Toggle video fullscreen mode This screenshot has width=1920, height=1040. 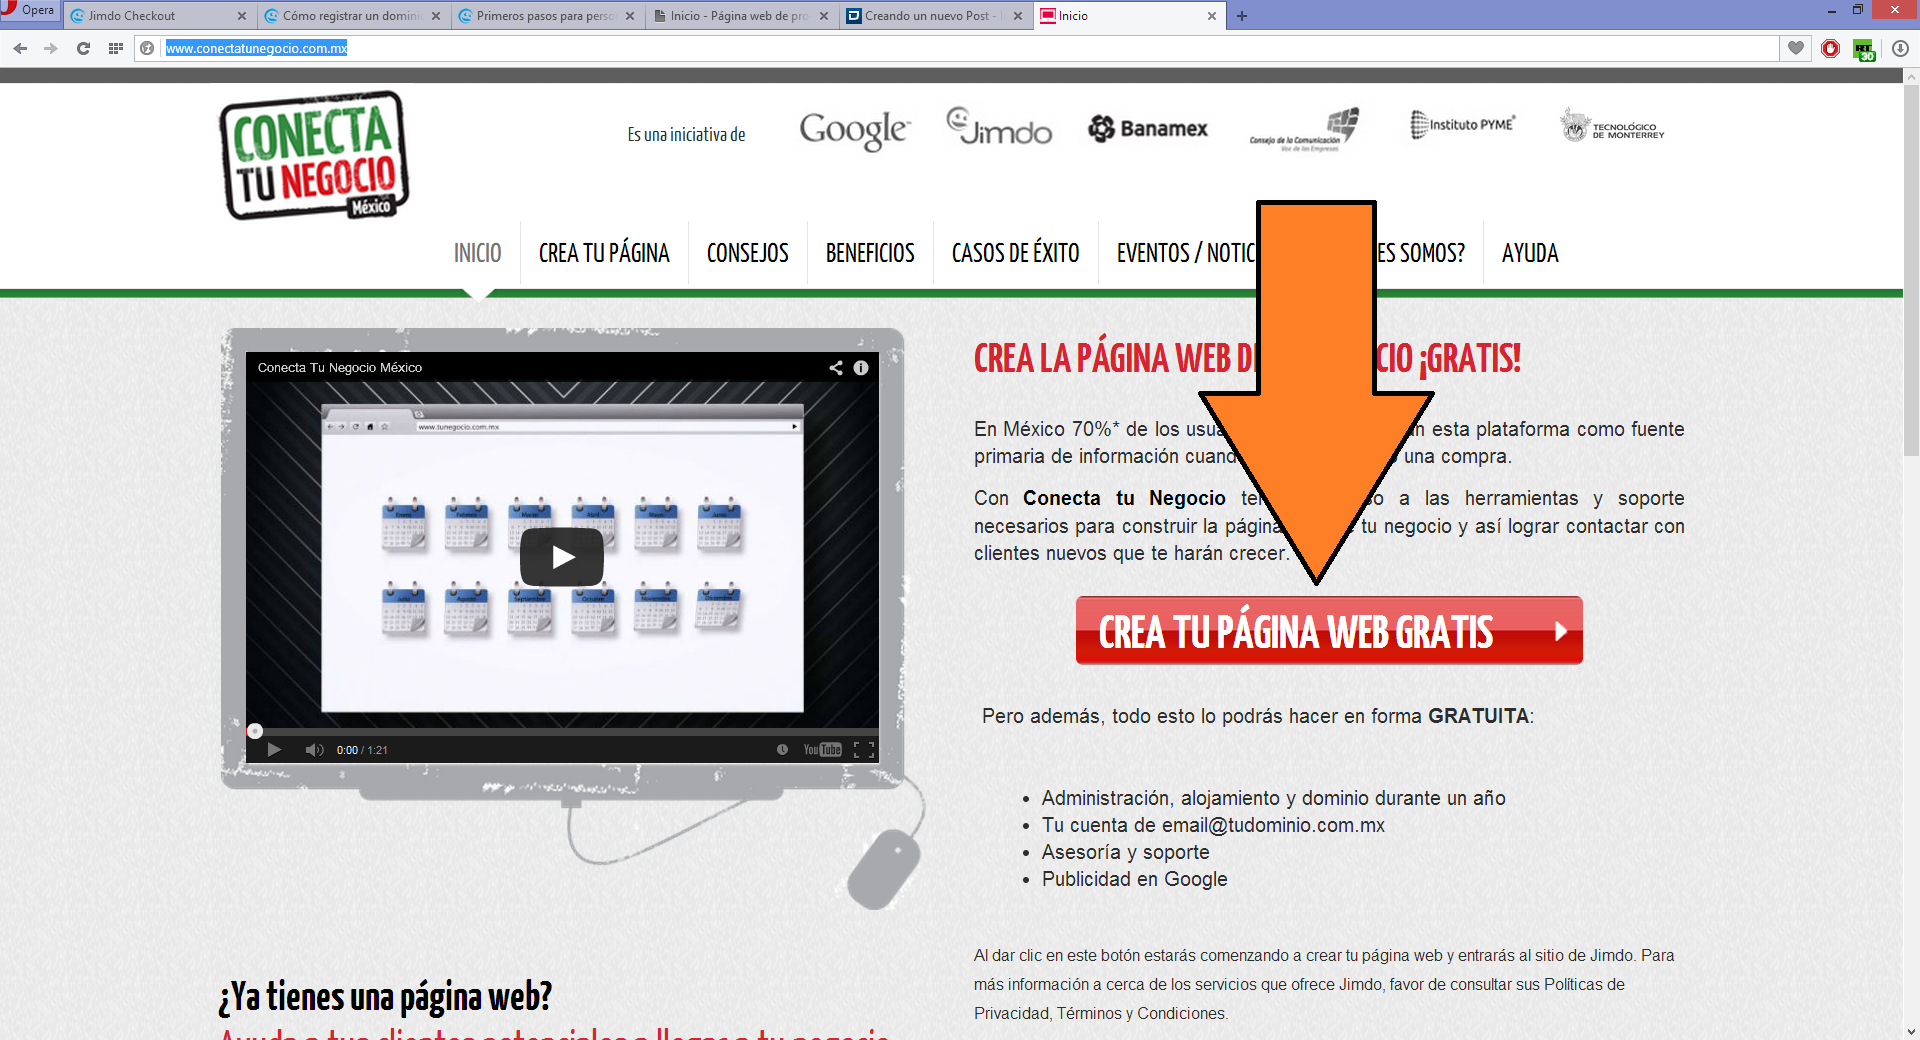864,750
